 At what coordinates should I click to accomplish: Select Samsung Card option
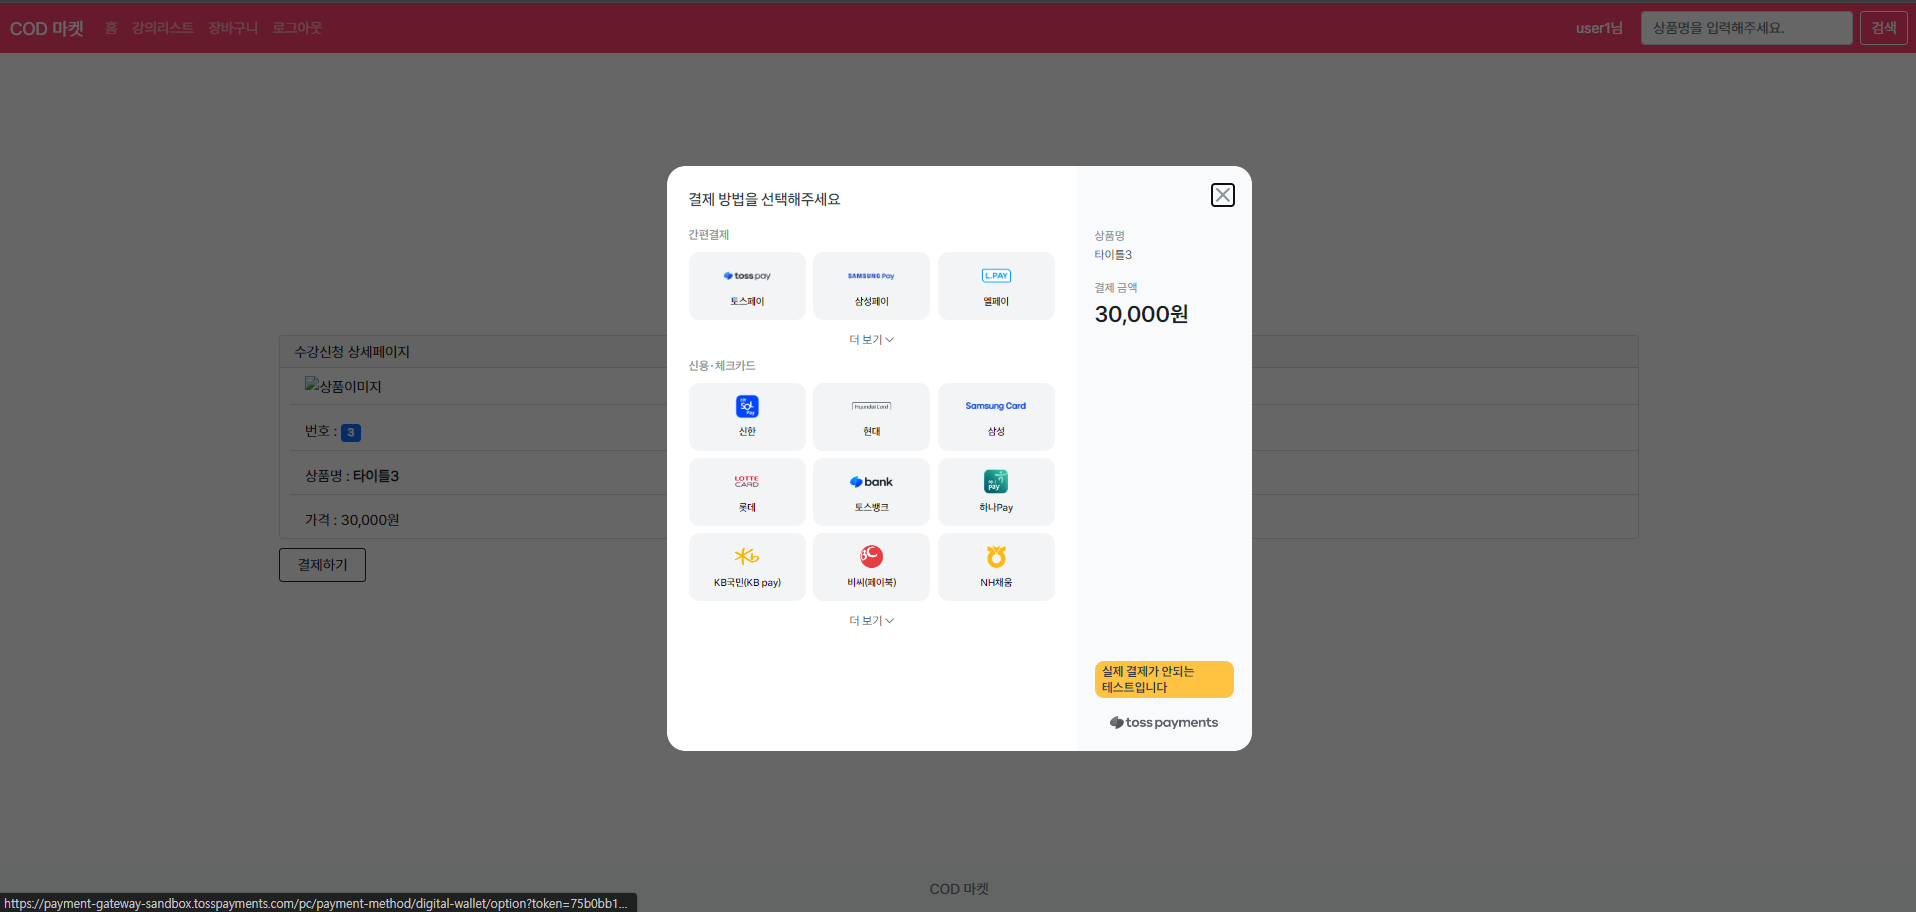point(996,417)
